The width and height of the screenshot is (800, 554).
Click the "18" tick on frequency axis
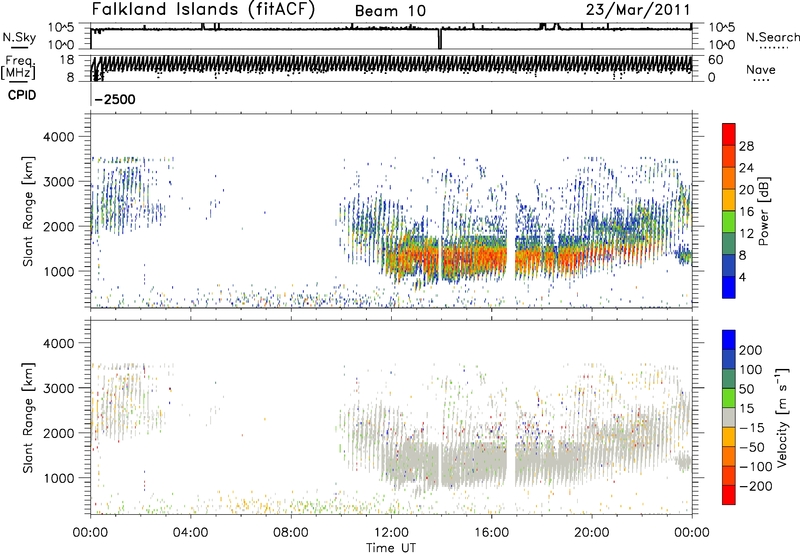[x=67, y=60]
